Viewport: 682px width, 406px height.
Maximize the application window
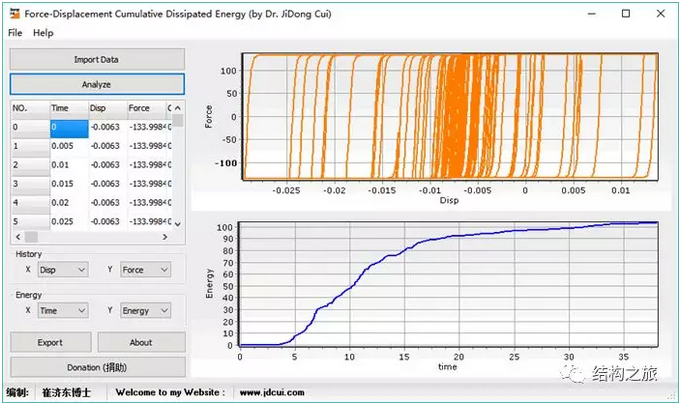point(625,14)
